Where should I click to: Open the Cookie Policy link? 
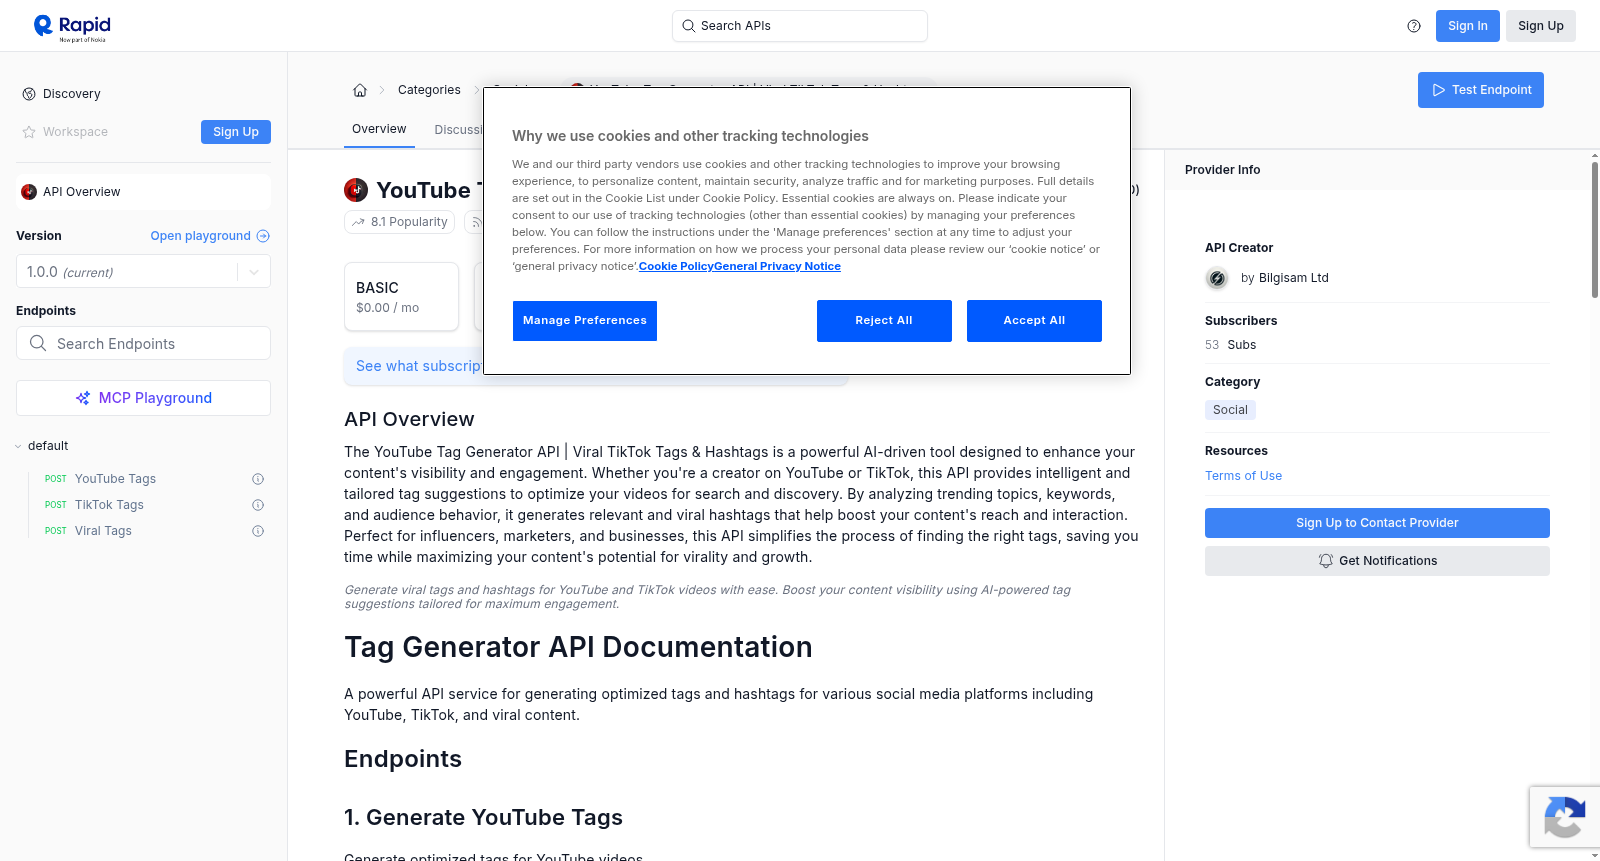(x=676, y=267)
